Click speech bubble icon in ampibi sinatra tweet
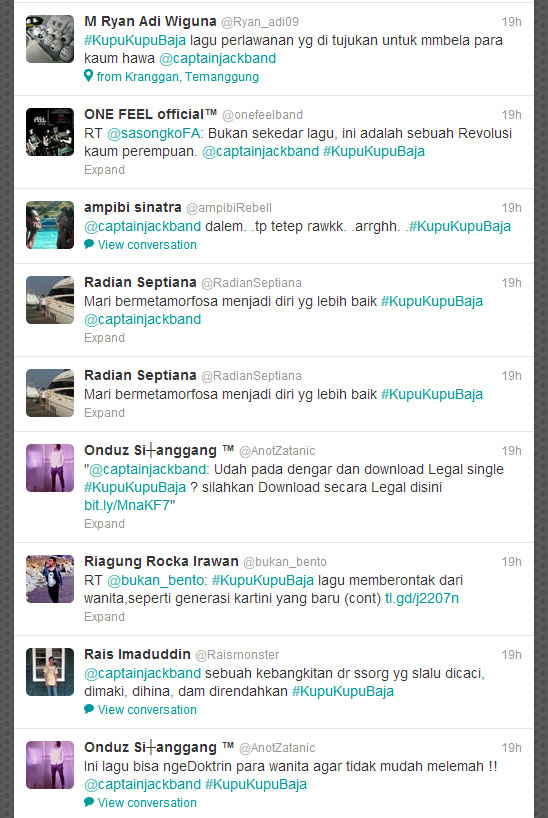Image resolution: width=548 pixels, height=818 pixels. (x=89, y=244)
